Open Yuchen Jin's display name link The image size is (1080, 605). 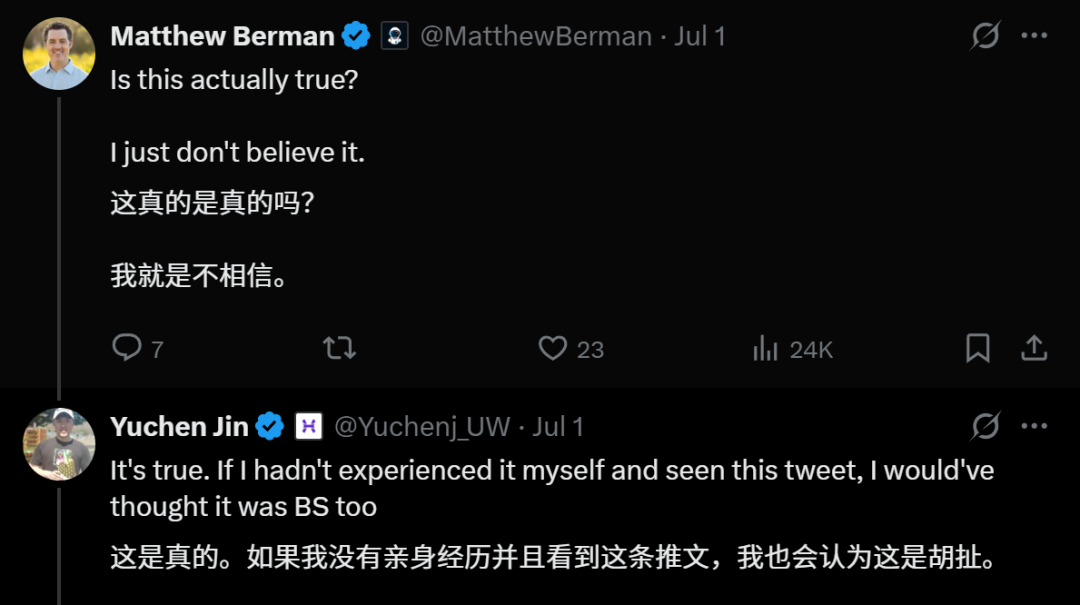click(x=179, y=427)
